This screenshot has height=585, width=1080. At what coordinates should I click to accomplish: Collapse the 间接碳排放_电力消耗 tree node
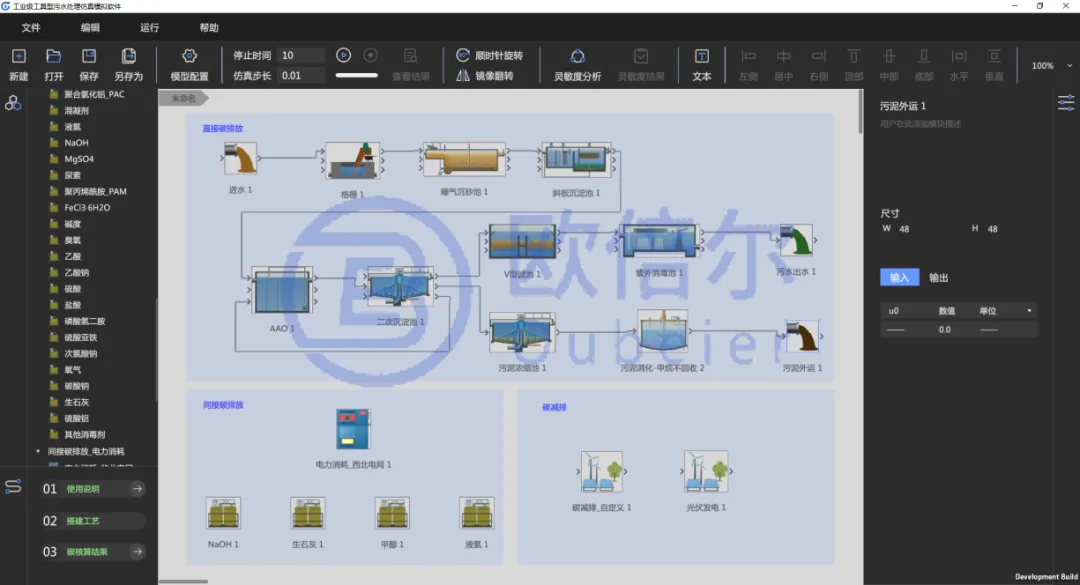pyautogui.click(x=38, y=451)
